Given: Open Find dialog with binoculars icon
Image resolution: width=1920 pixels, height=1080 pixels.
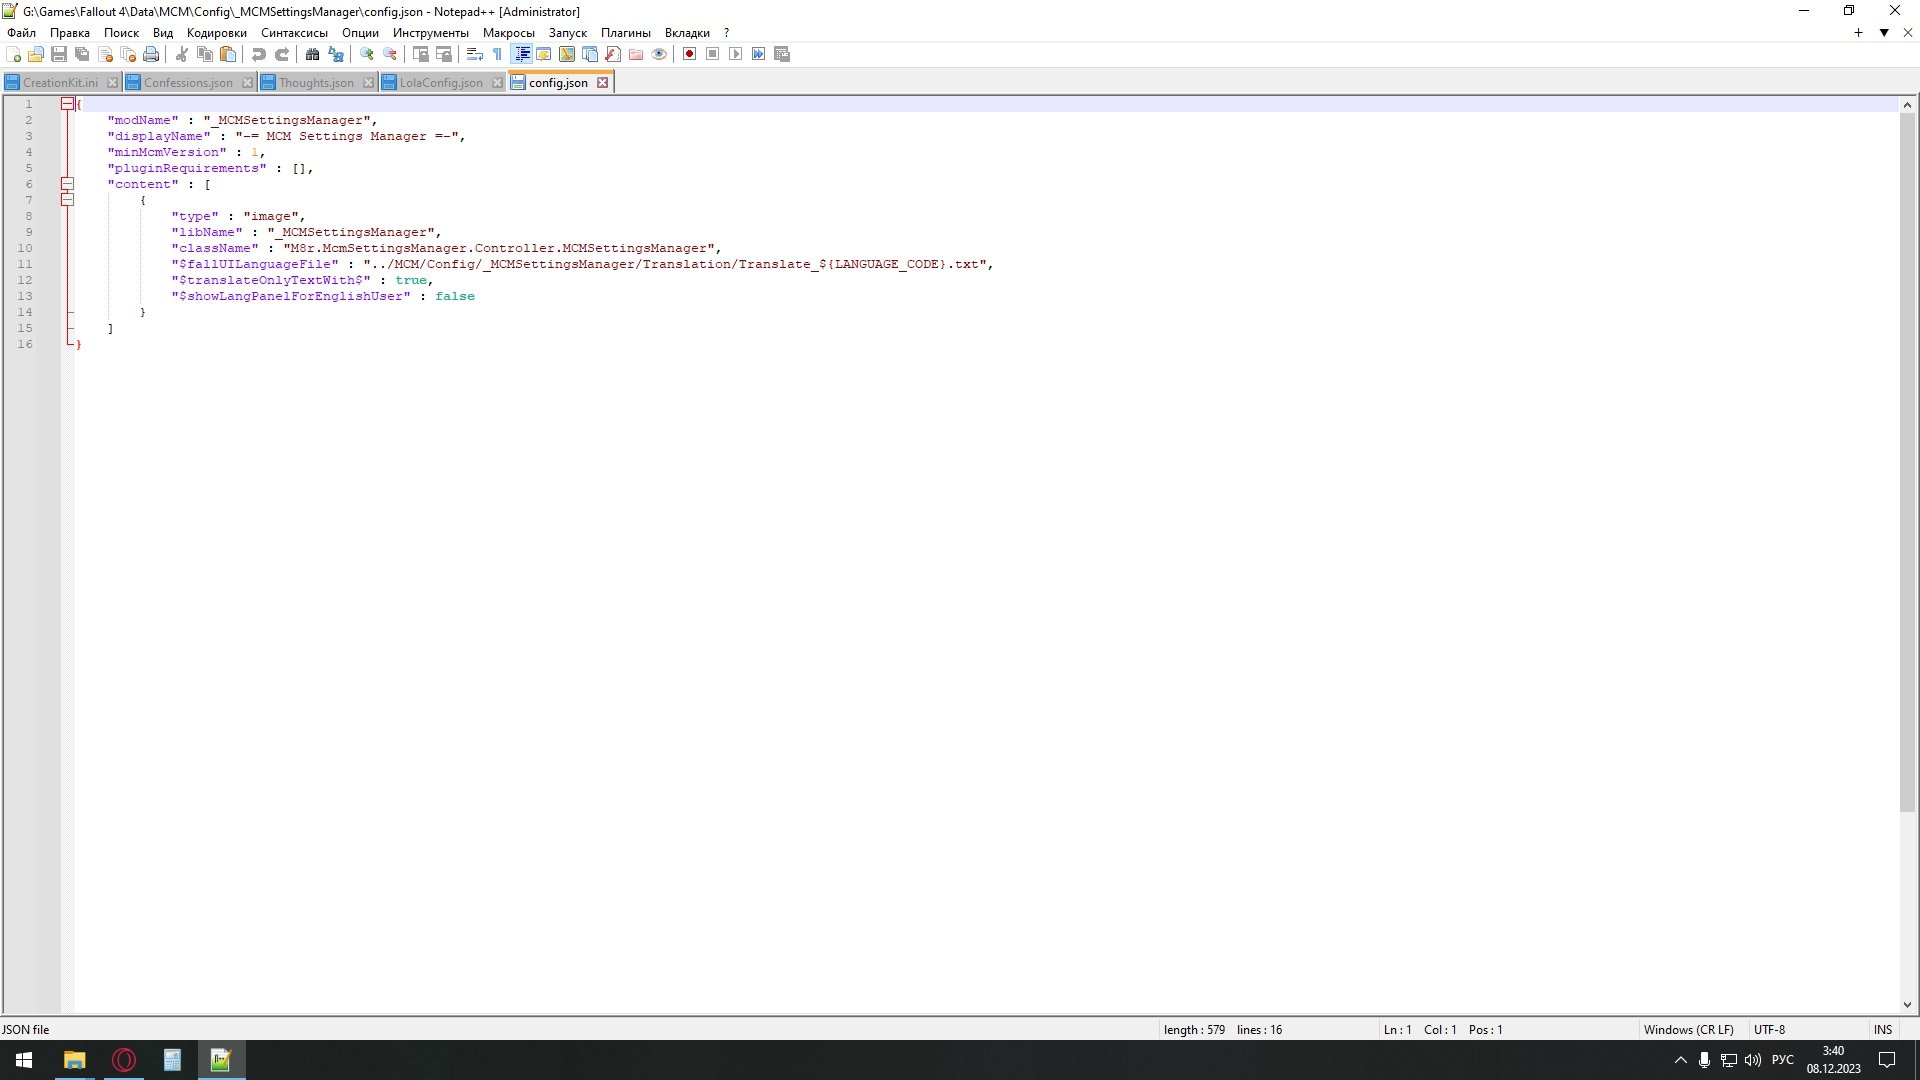Looking at the screenshot, I should click(312, 54).
